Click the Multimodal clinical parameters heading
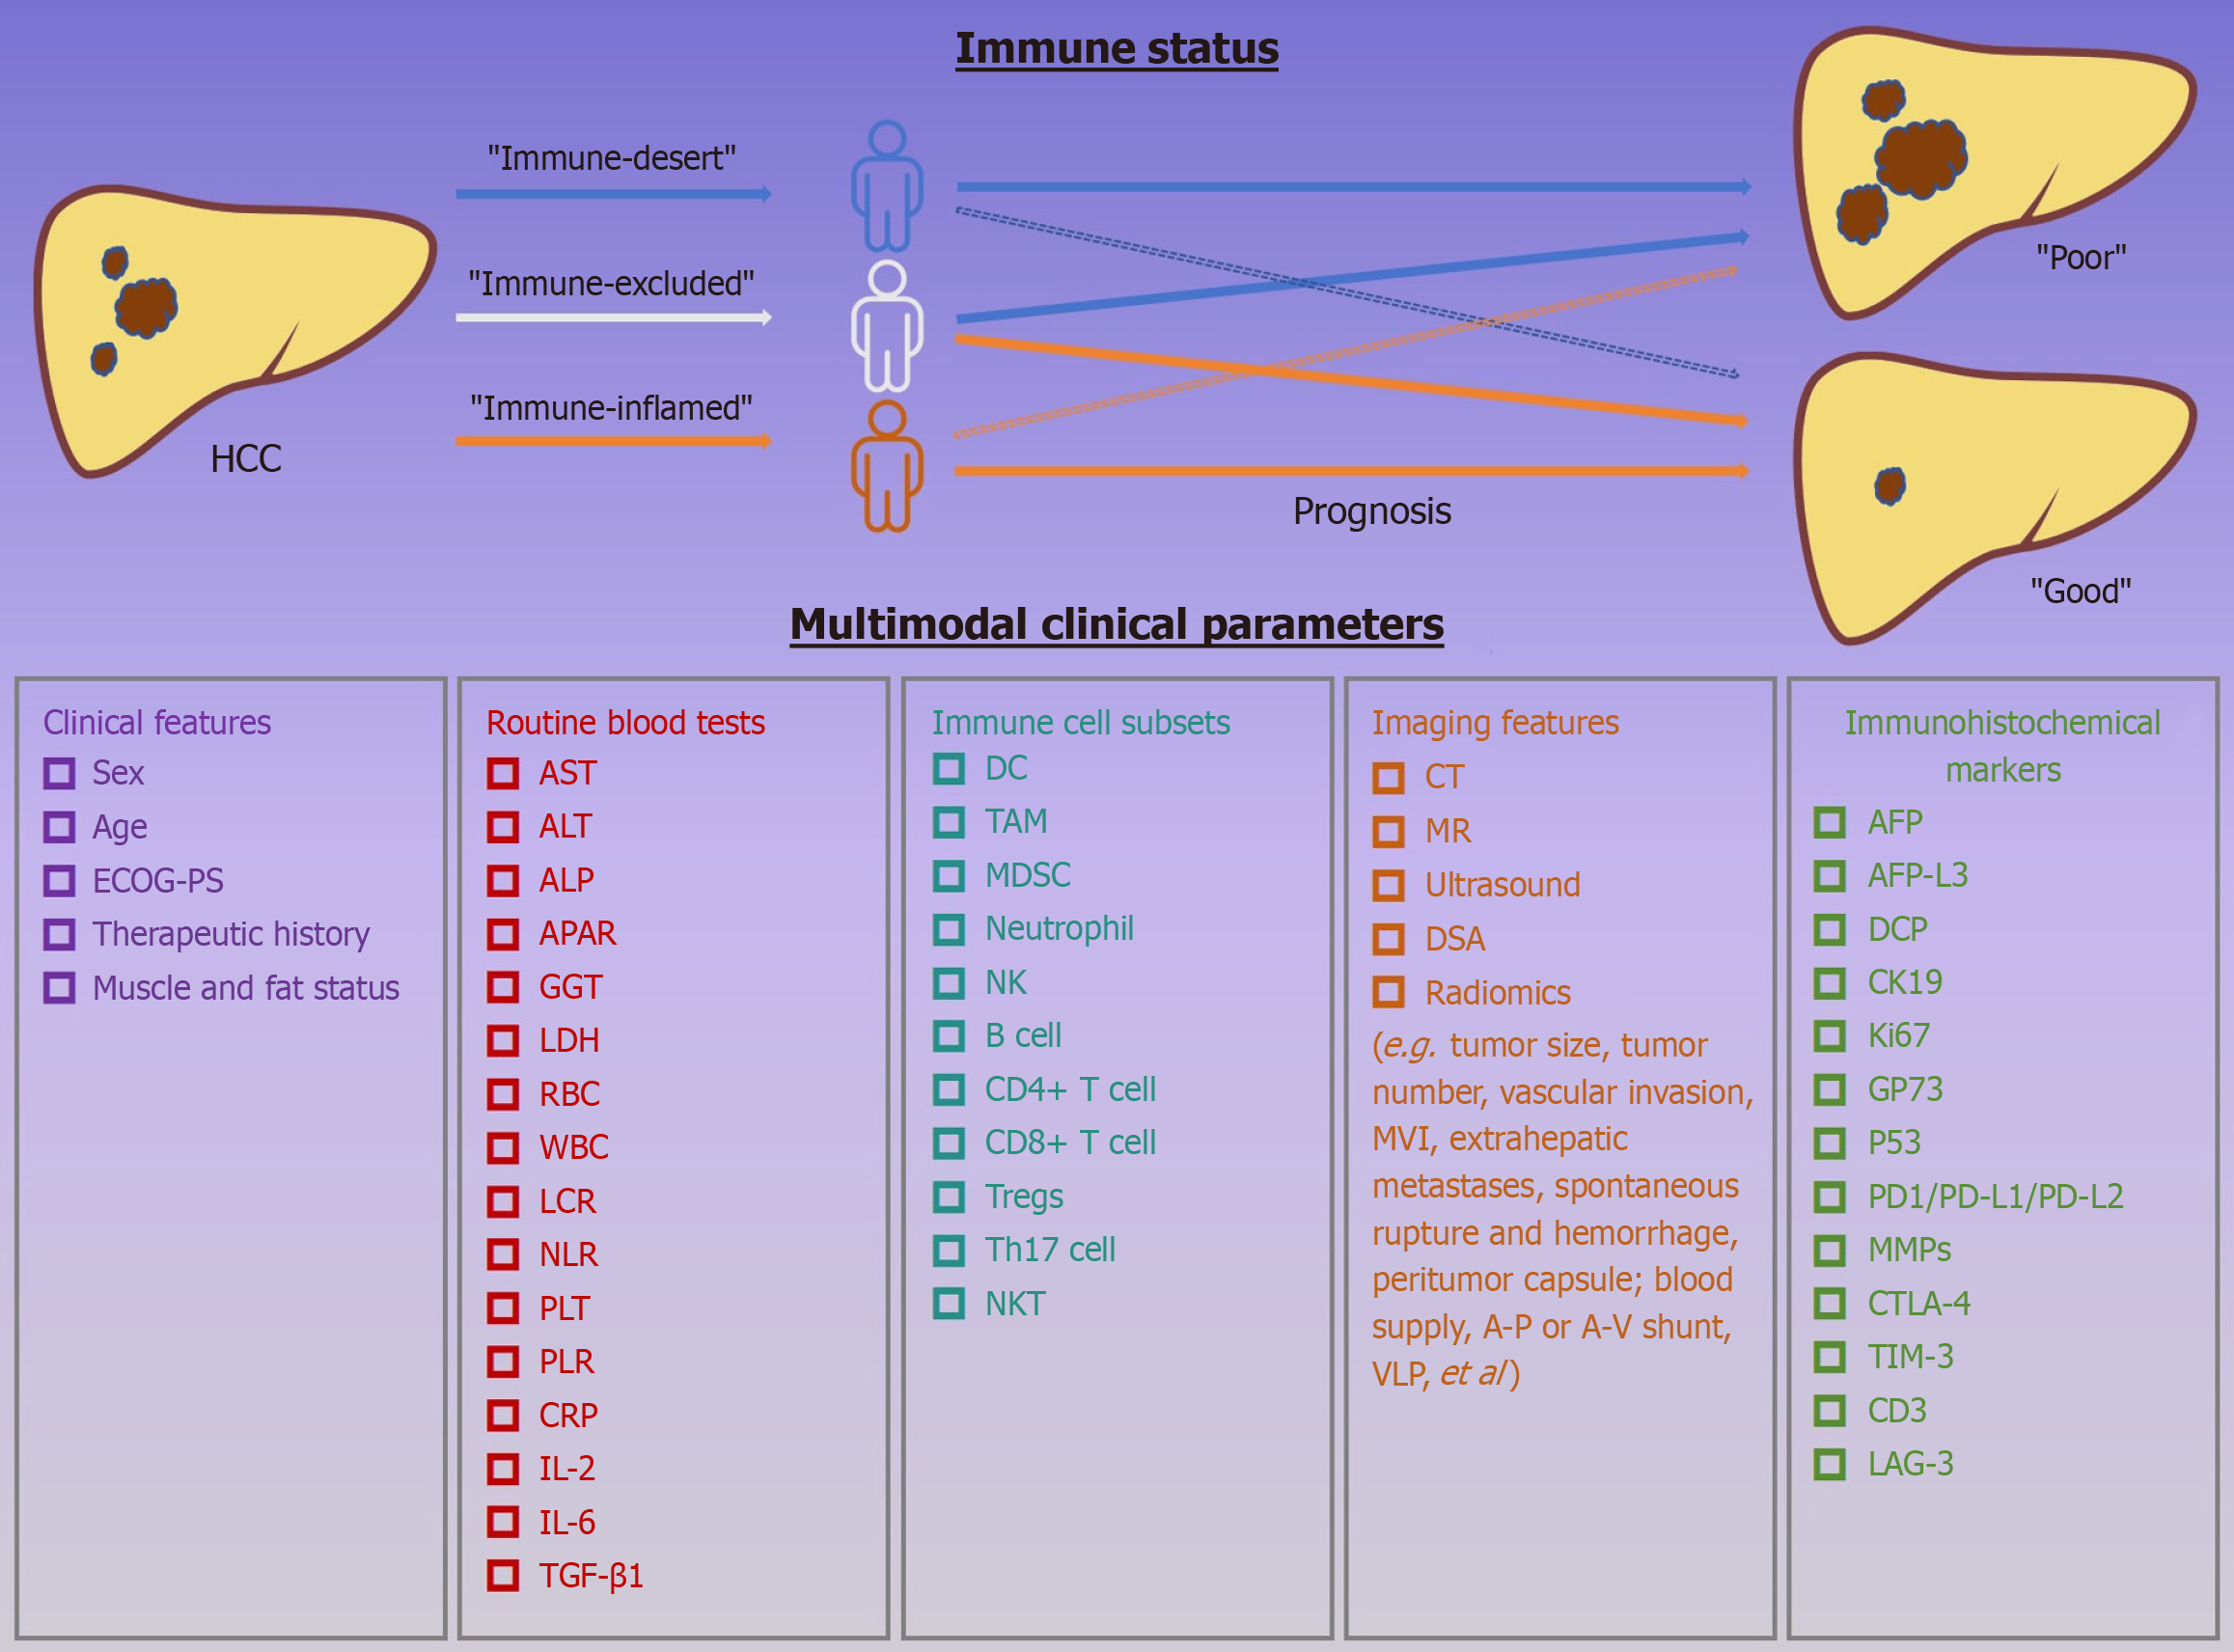Screen dimensions: 2234x1652 [1117, 624]
